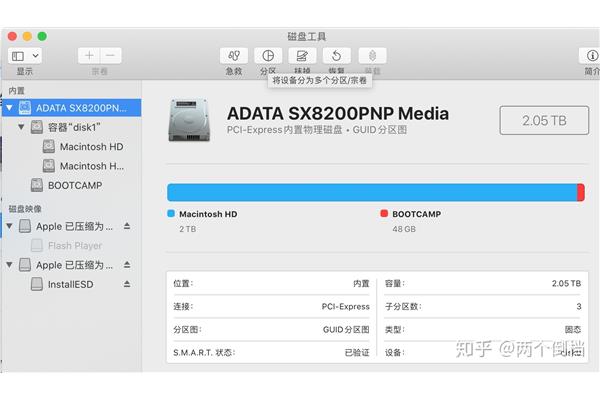Click the Mount (装载) toolbar icon

tap(372, 56)
